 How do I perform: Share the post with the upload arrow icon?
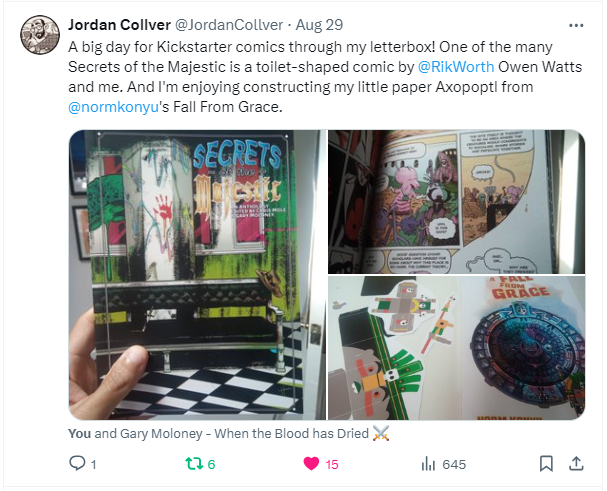576,464
